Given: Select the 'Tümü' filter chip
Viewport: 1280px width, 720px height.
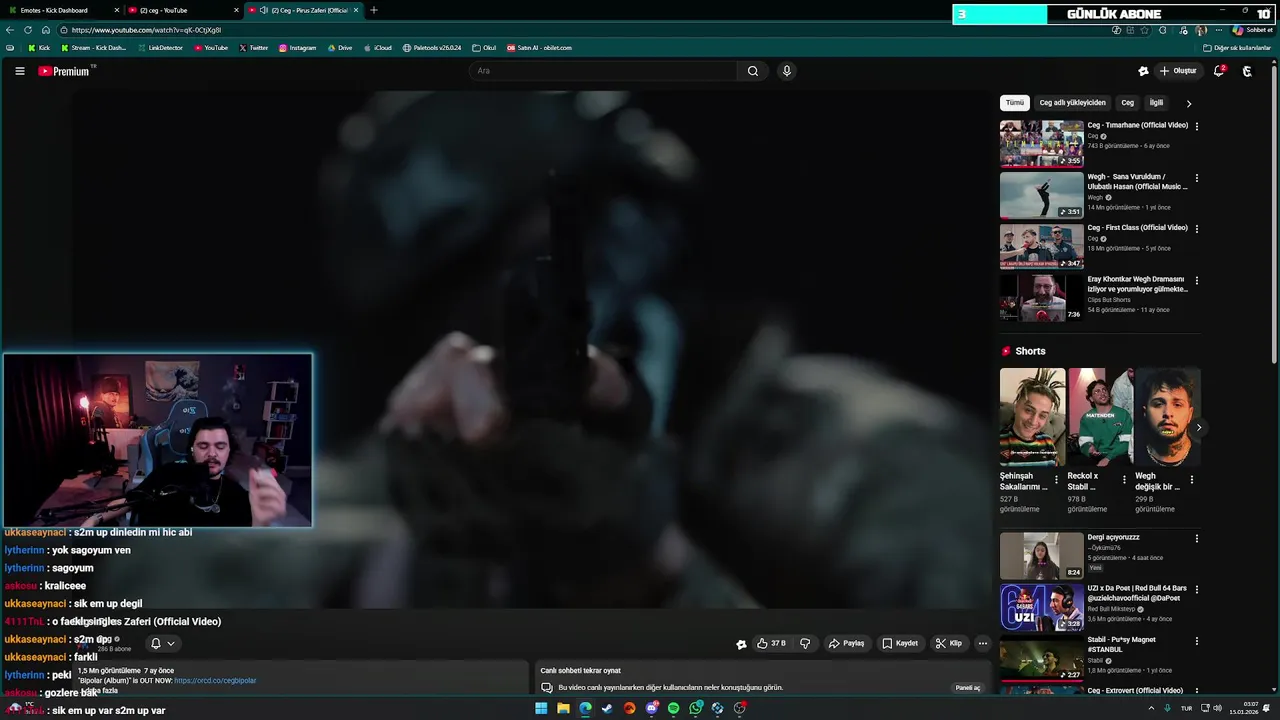Looking at the screenshot, I should pos(1015,103).
